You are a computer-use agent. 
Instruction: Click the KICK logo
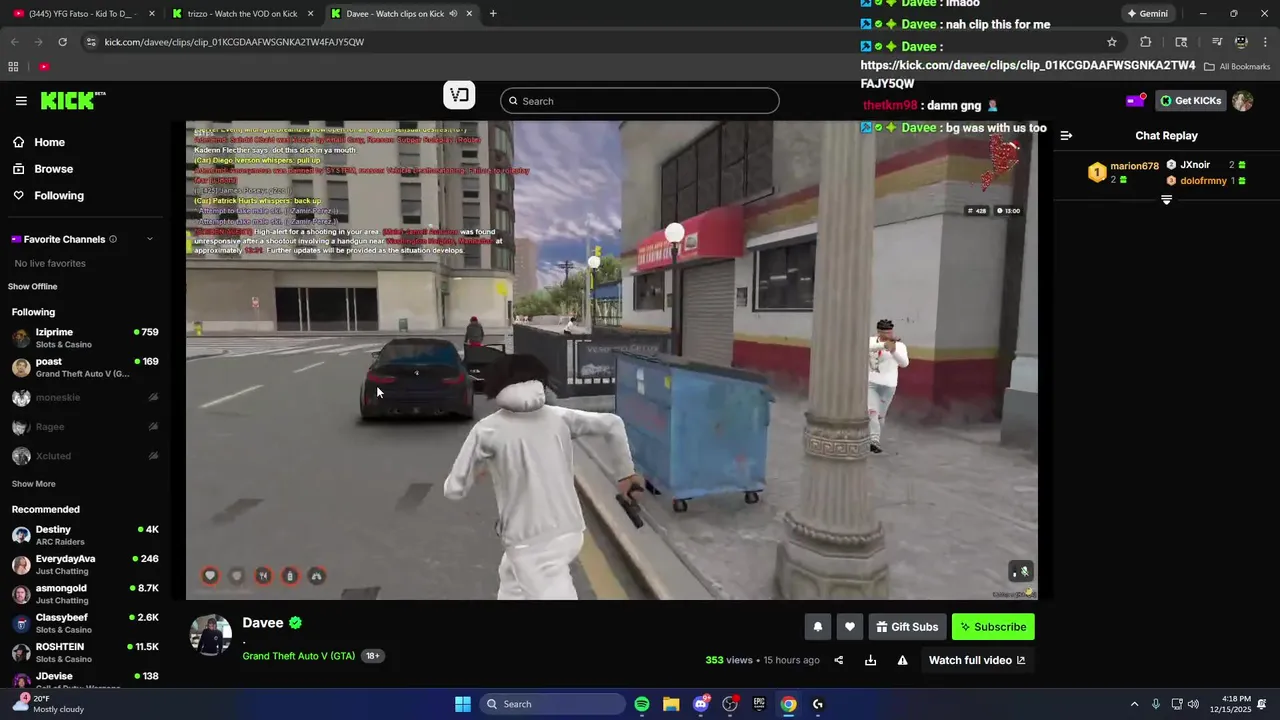point(72,101)
